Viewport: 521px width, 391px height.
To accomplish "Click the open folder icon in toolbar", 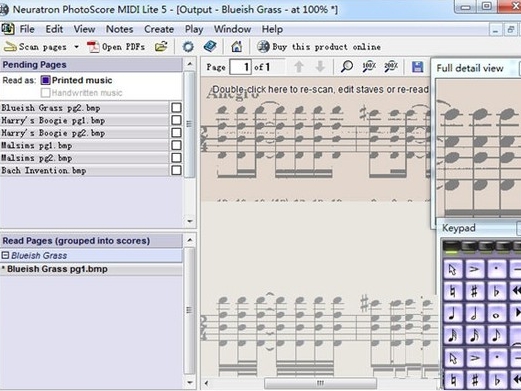I will [x=161, y=47].
